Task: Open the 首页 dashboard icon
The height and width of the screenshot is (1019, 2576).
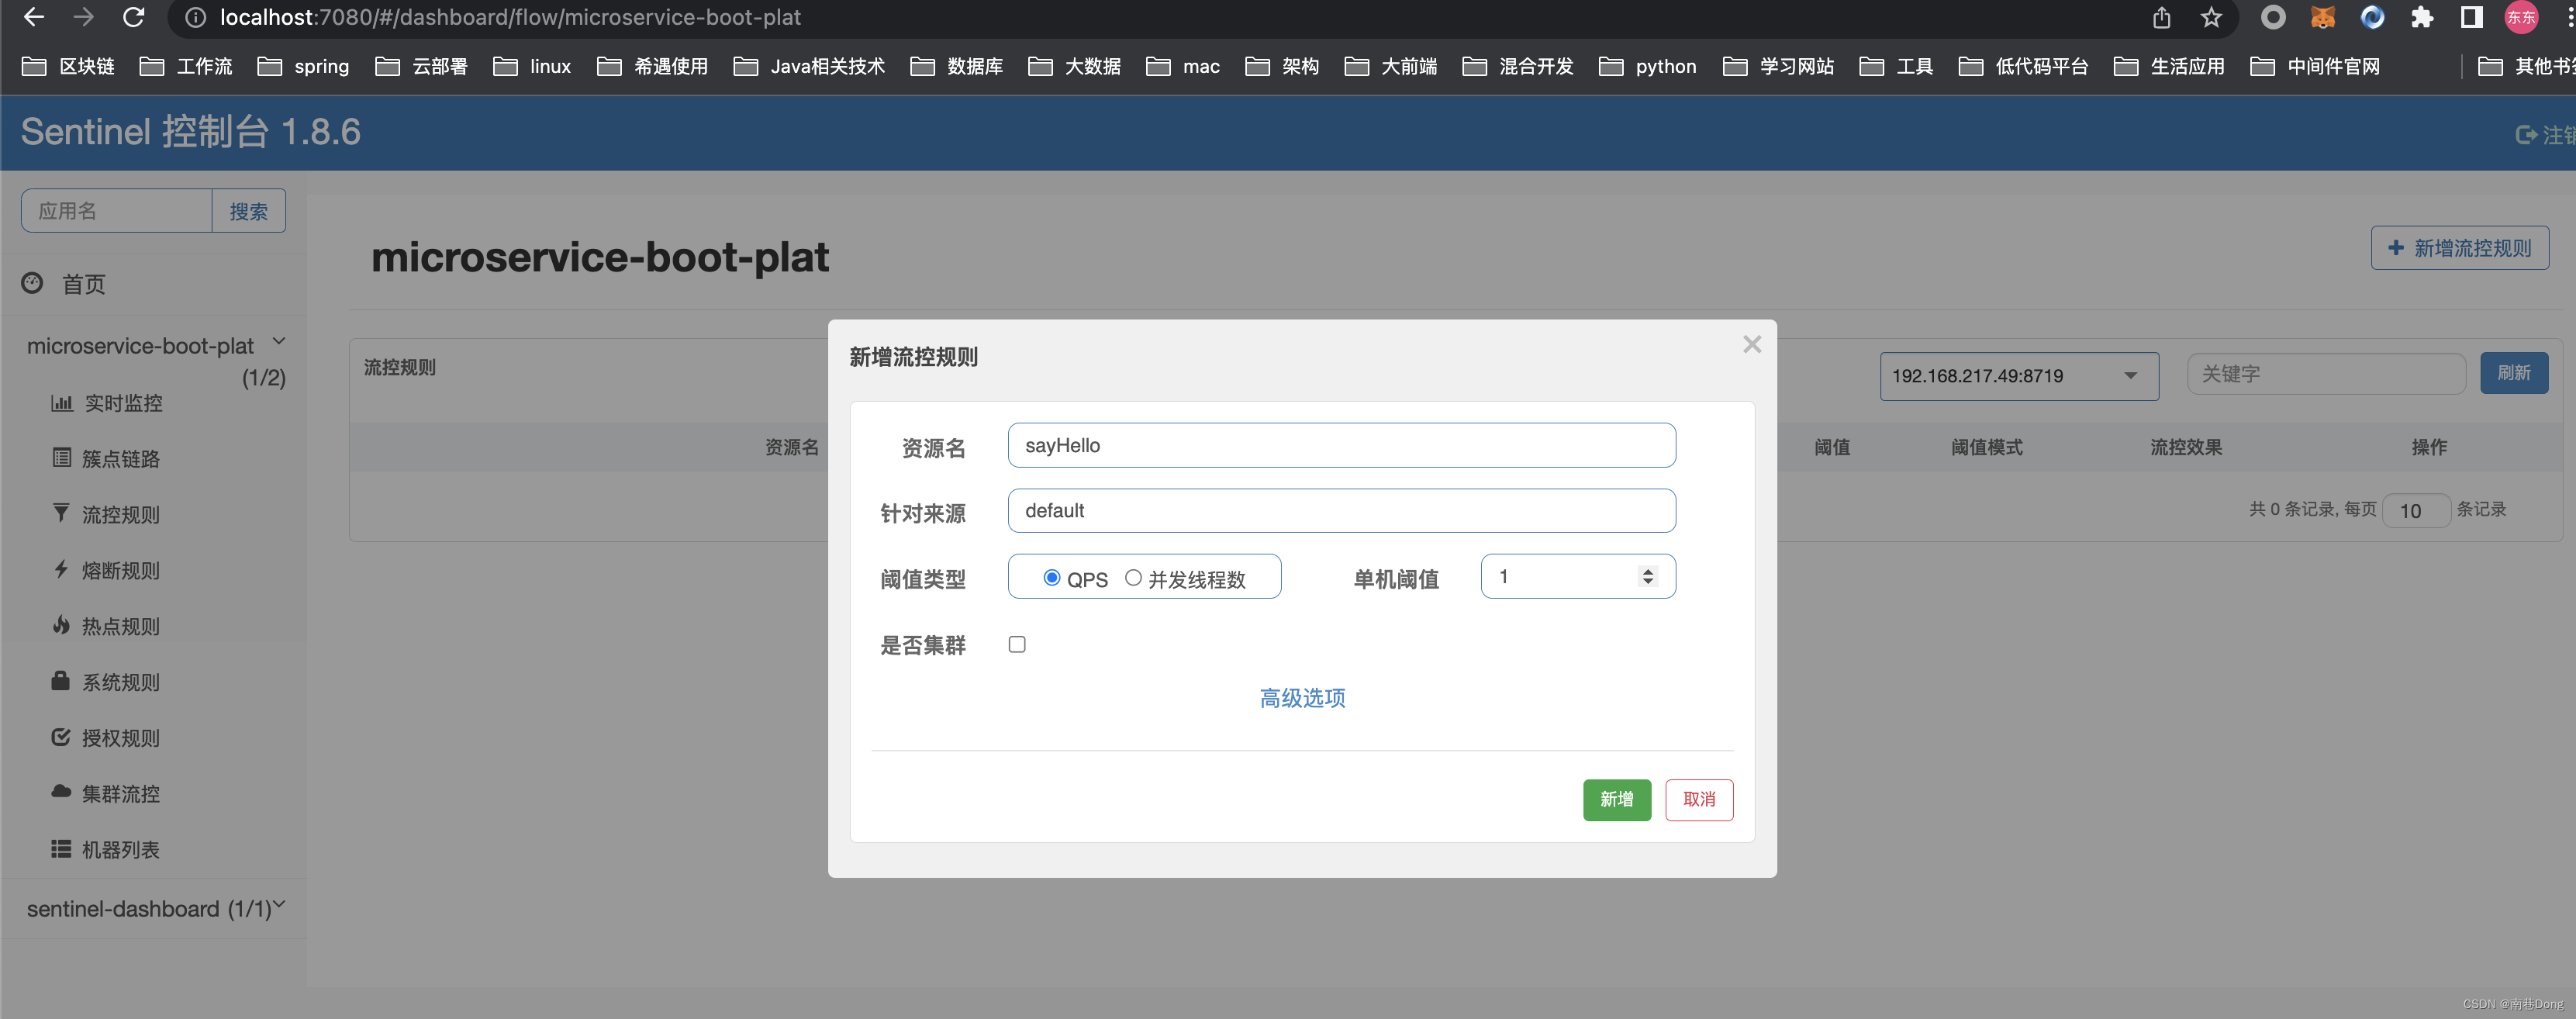Action: [x=32, y=283]
